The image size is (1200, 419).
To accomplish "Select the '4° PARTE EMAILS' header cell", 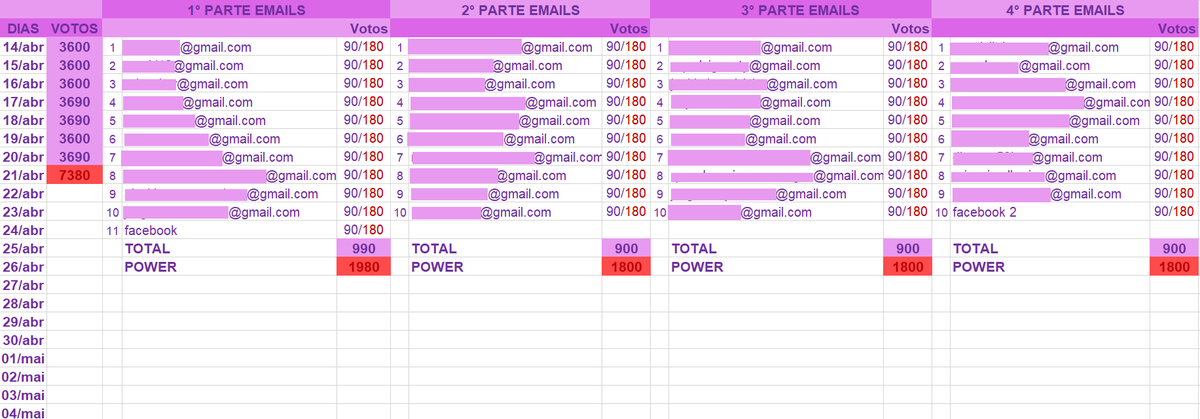I will pos(1066,10).
